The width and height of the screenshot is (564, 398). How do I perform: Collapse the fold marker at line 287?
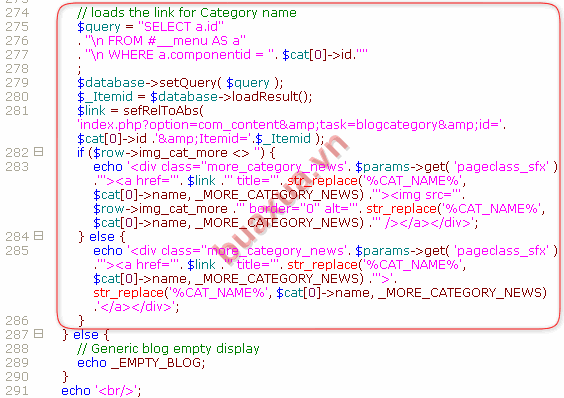pos(38,334)
